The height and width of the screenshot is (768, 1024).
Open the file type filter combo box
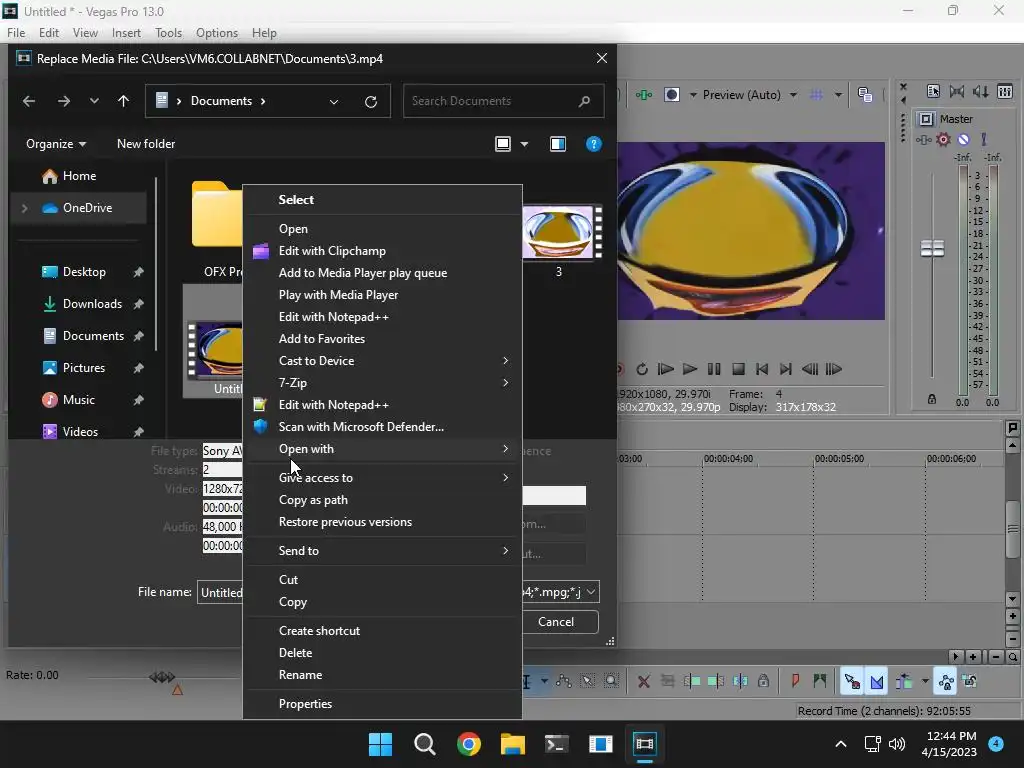click(560, 592)
